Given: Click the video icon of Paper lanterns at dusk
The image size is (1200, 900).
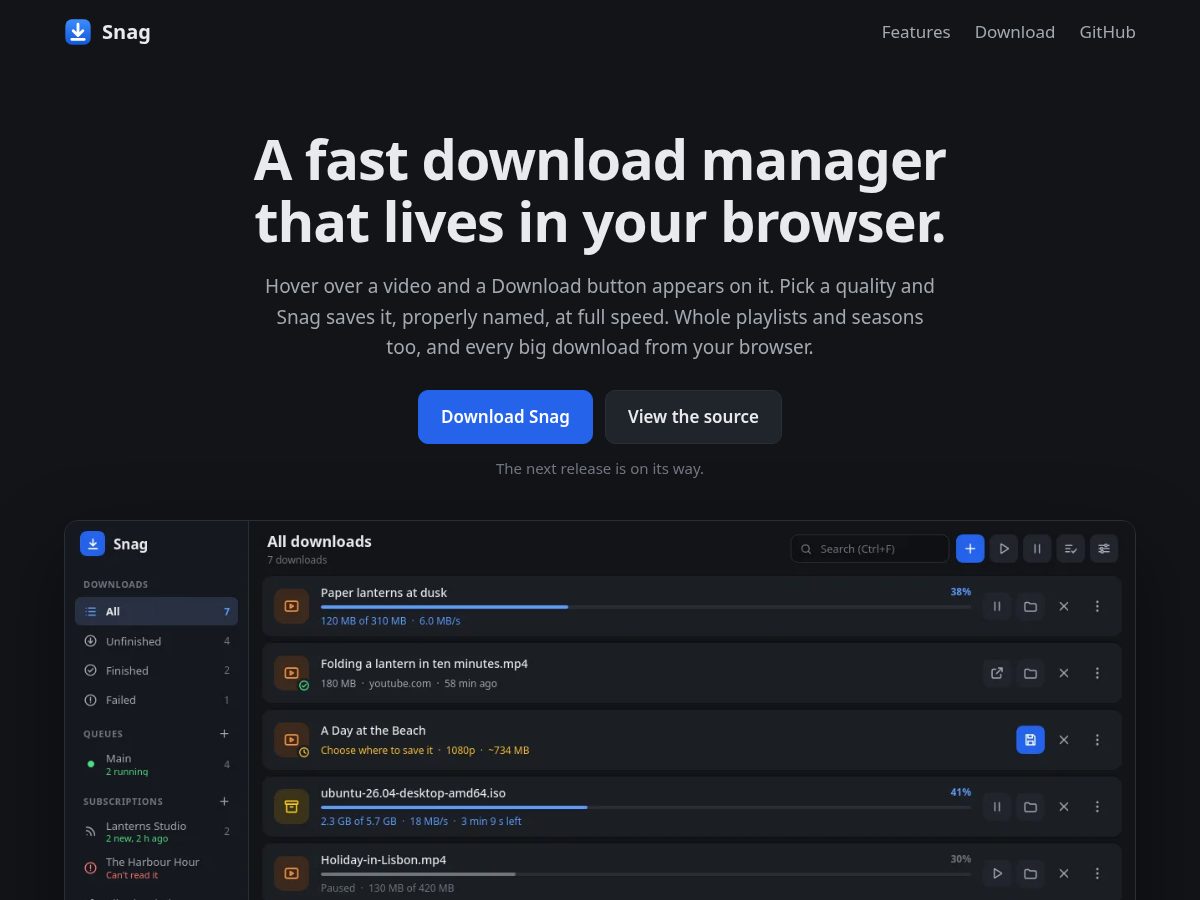Looking at the screenshot, I should (291, 606).
